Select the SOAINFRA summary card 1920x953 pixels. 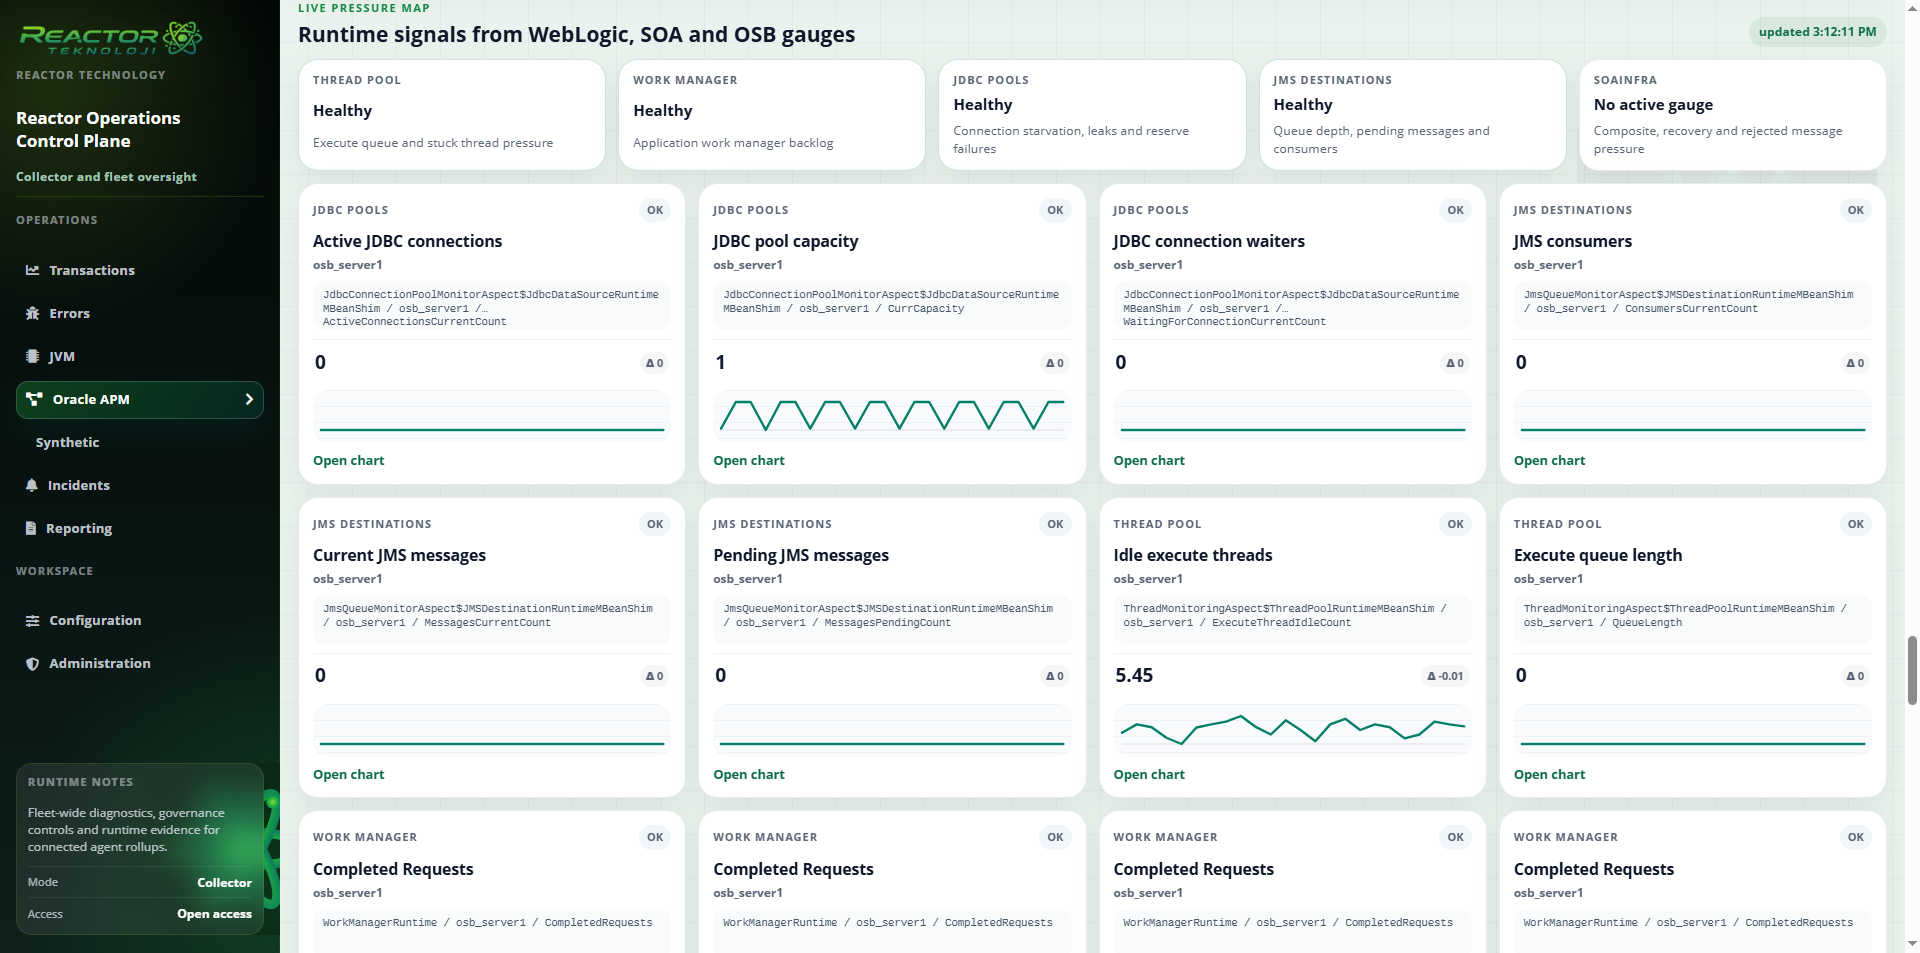(x=1732, y=115)
